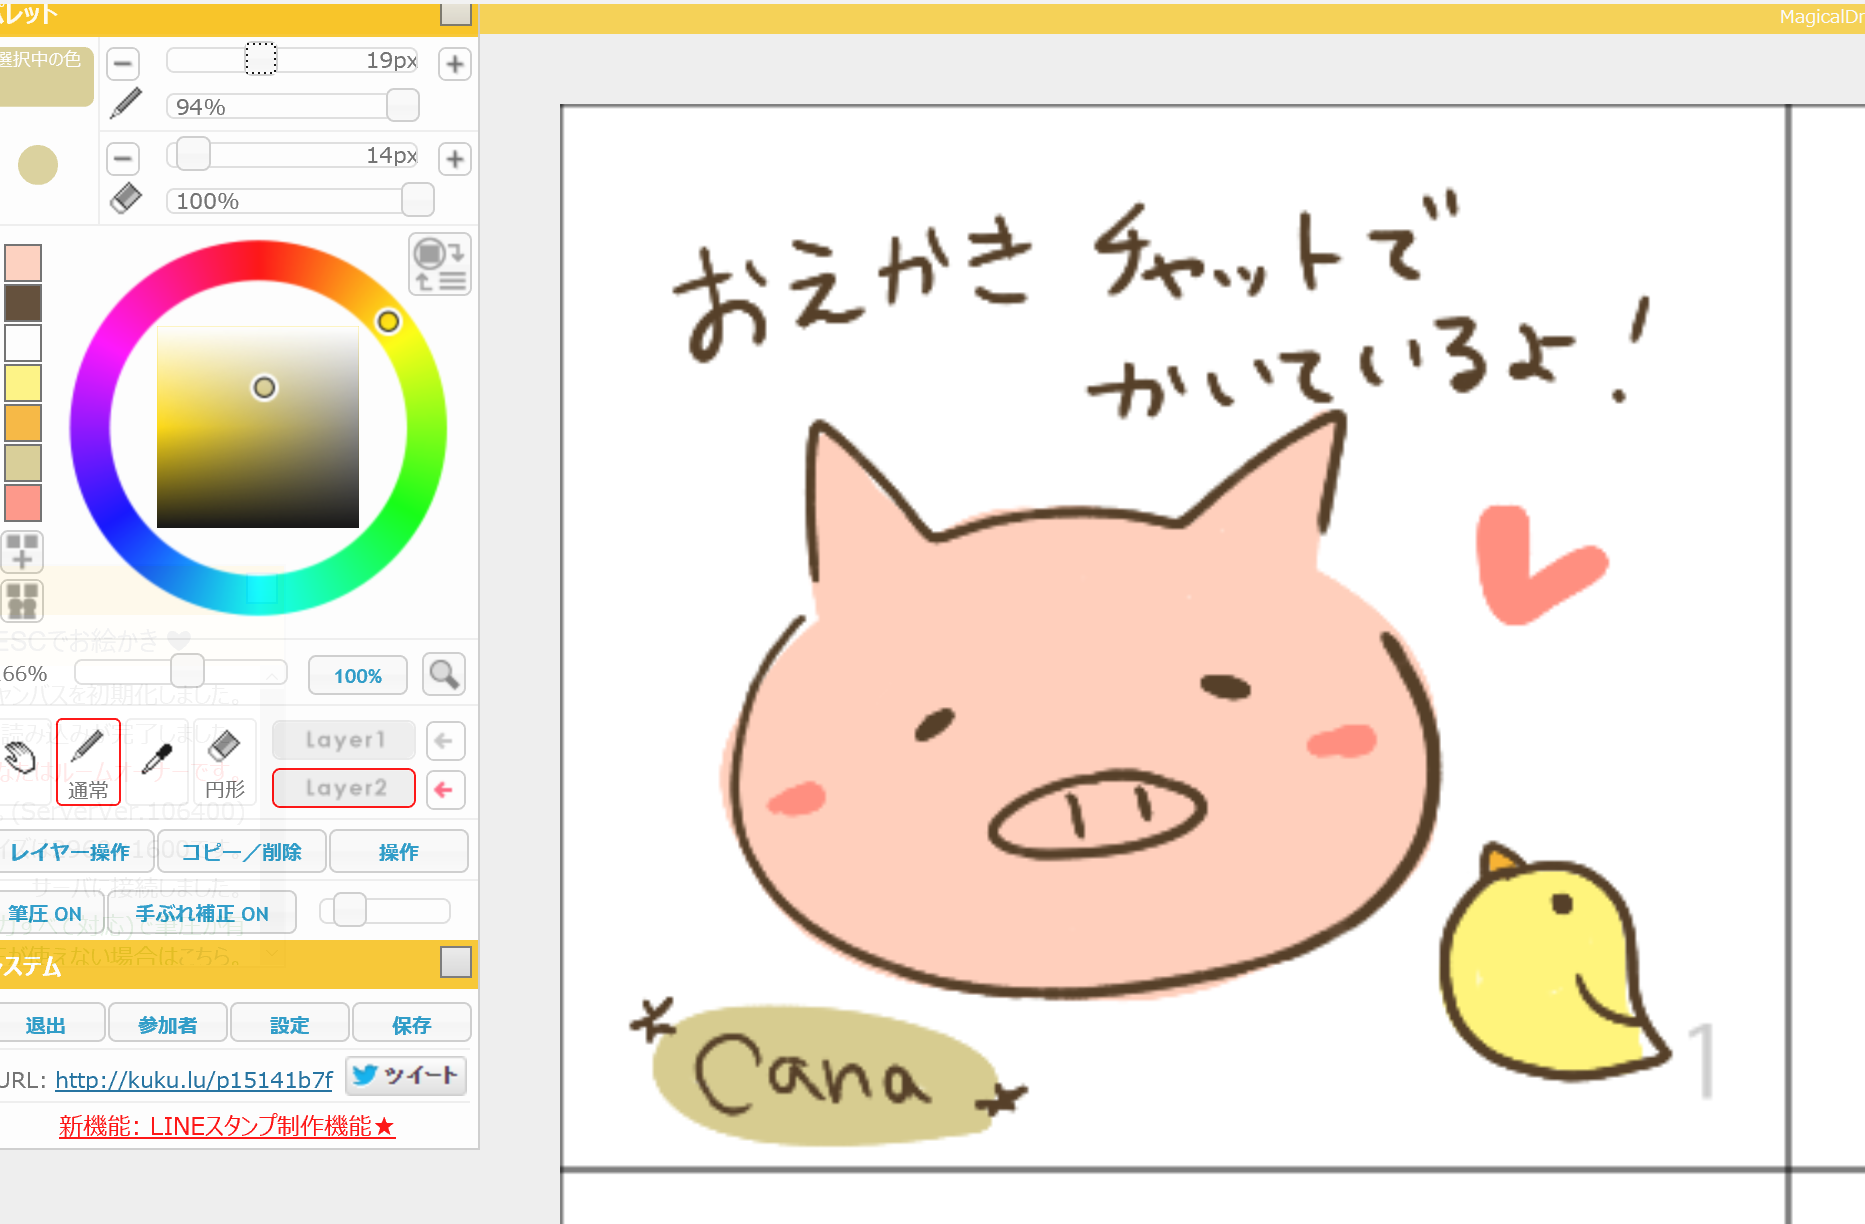Image resolution: width=1865 pixels, height=1224 pixels.
Task: Pick the white palette swatch
Action: coord(23,343)
